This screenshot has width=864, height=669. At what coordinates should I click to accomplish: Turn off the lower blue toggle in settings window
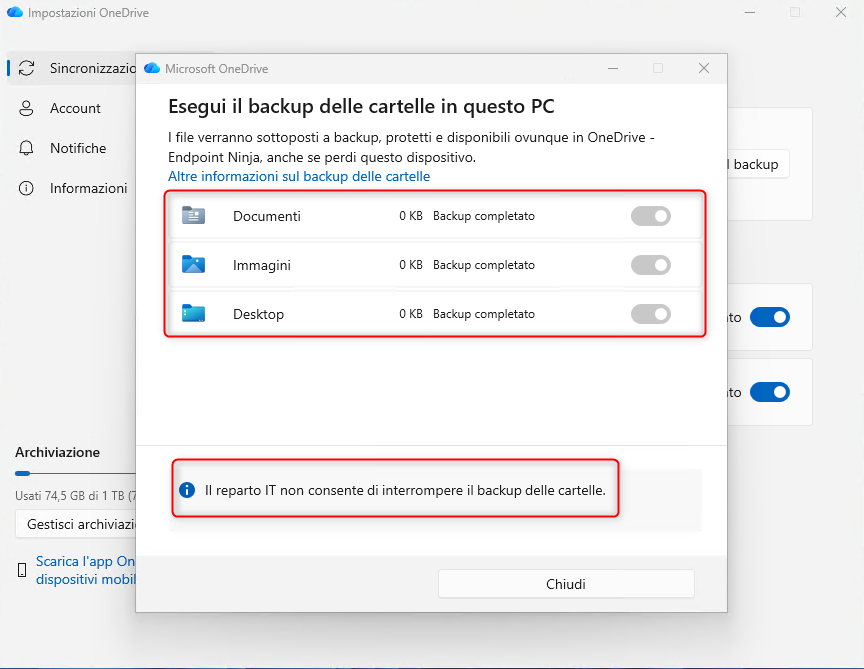pyautogui.click(x=770, y=392)
